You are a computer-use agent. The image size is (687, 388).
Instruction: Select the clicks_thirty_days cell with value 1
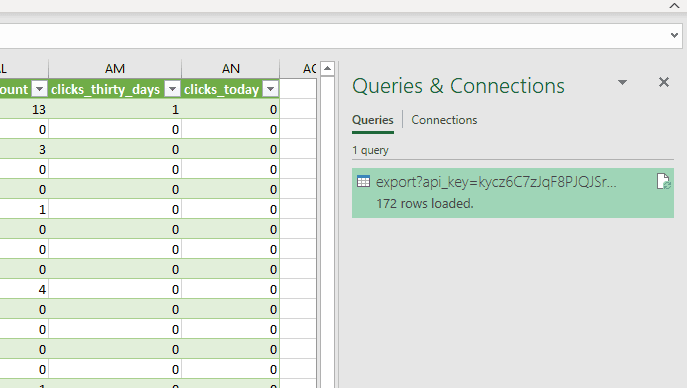click(115, 109)
